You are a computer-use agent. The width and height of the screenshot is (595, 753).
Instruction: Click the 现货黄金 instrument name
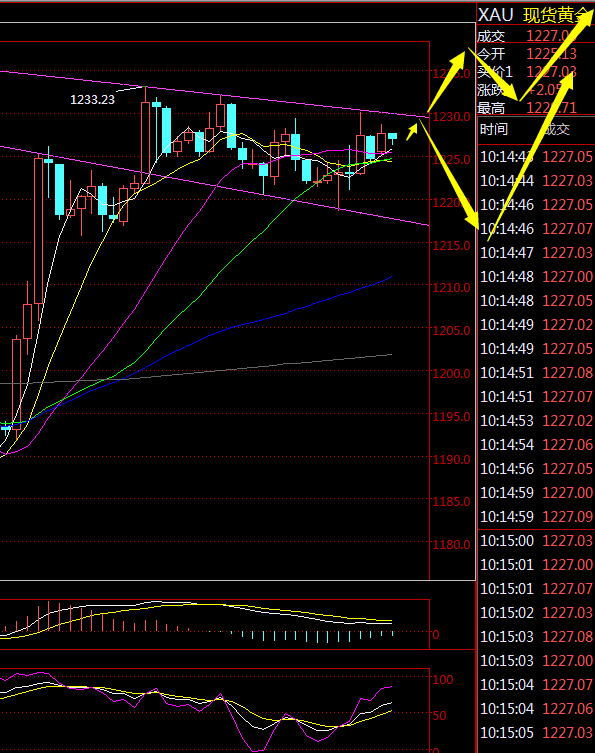click(558, 15)
